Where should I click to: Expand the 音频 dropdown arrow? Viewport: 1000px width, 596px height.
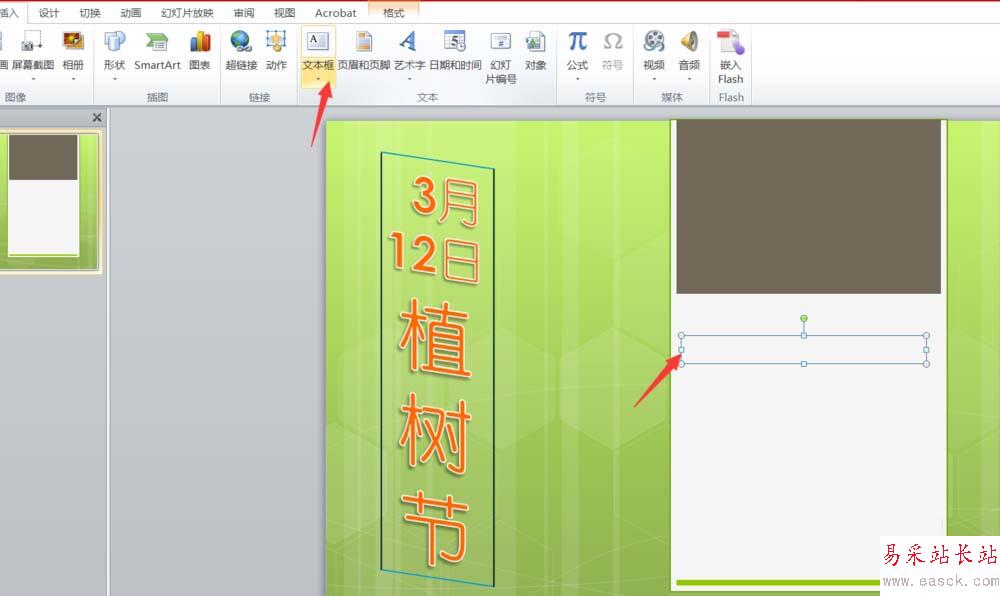689,79
